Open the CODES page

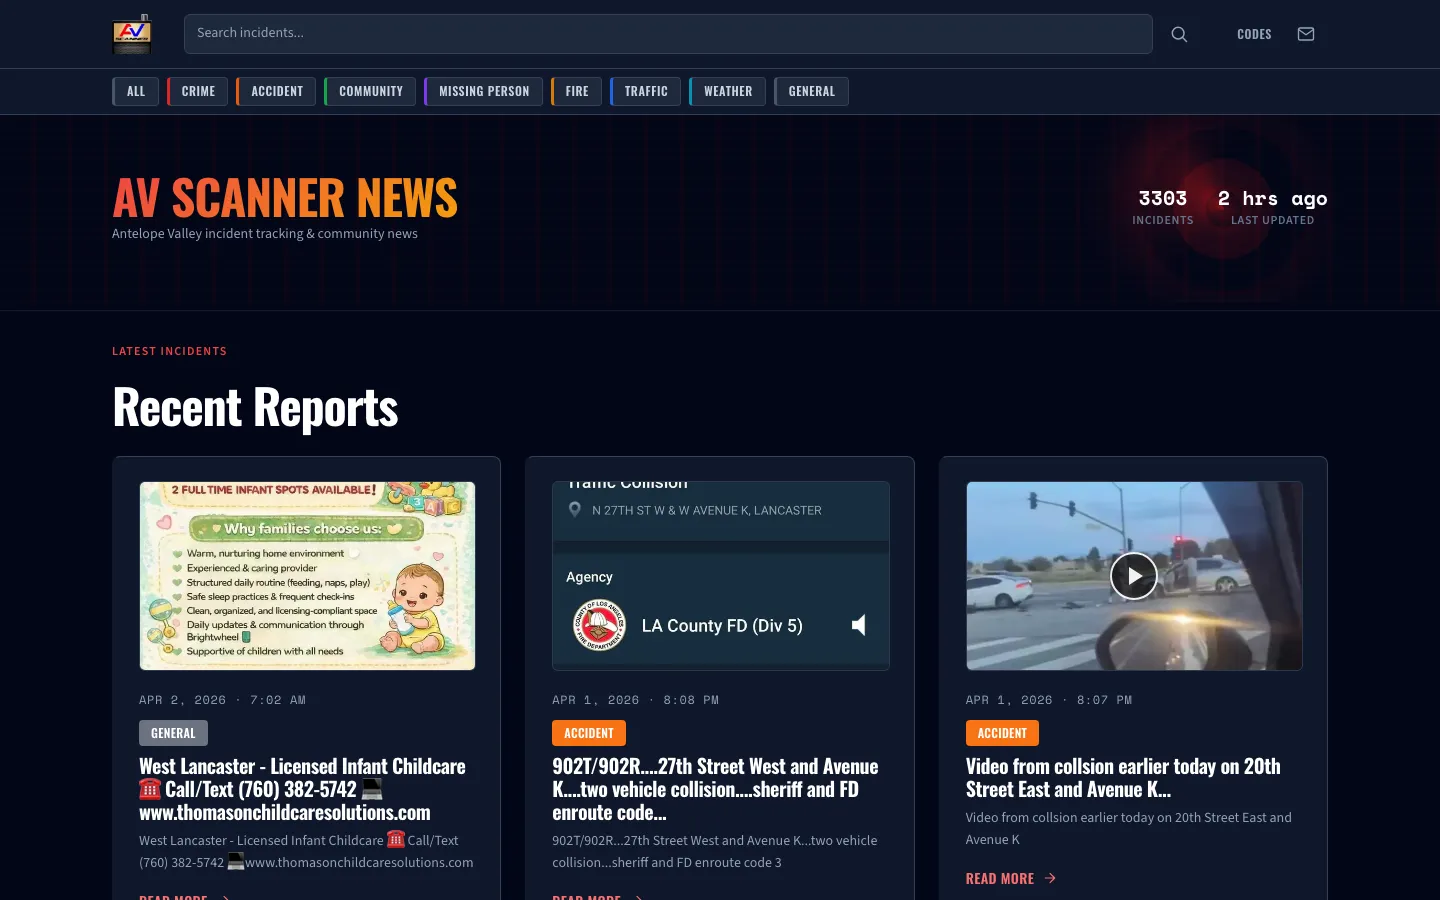[1254, 33]
